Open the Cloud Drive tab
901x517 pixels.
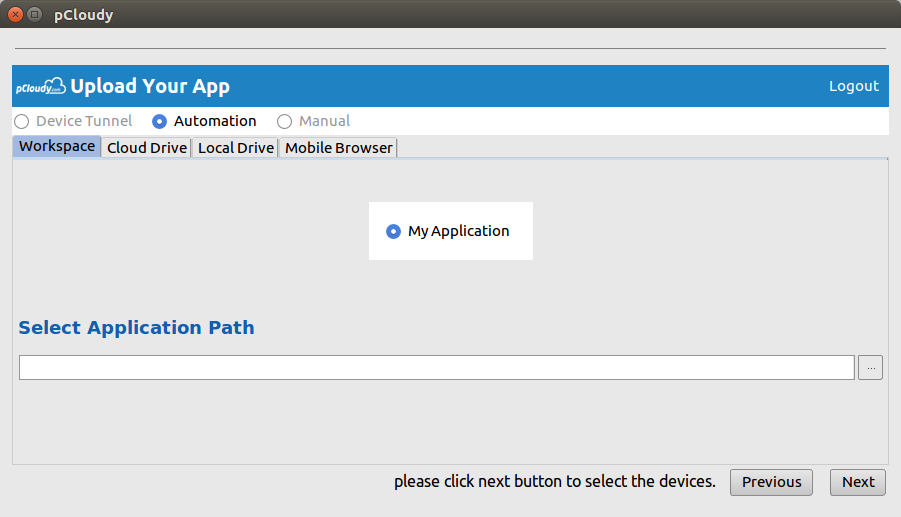[147, 148]
